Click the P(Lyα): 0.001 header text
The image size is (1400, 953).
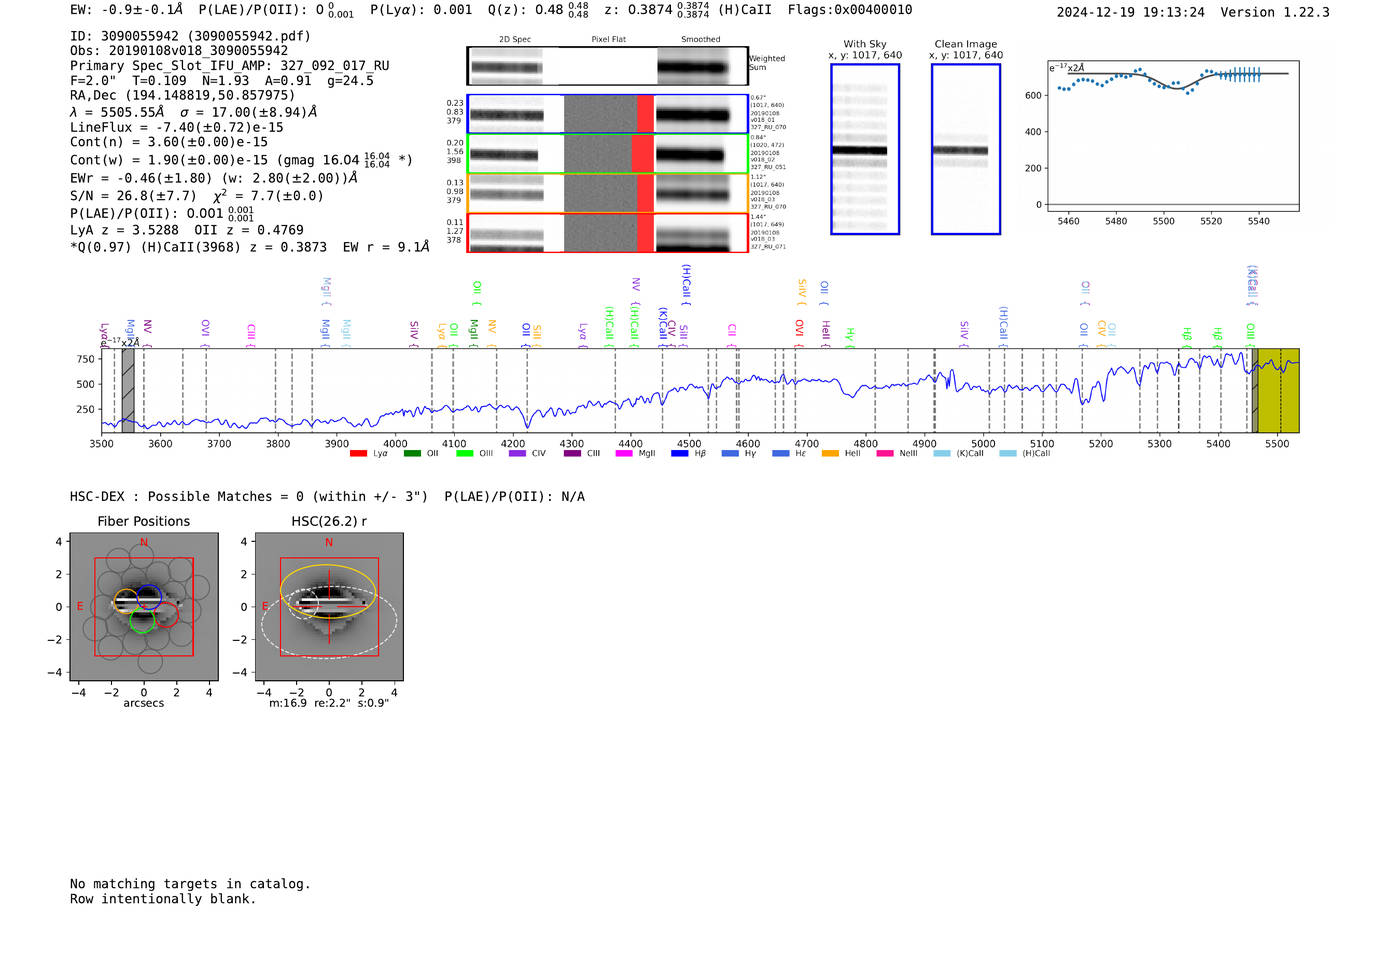[x=421, y=10]
